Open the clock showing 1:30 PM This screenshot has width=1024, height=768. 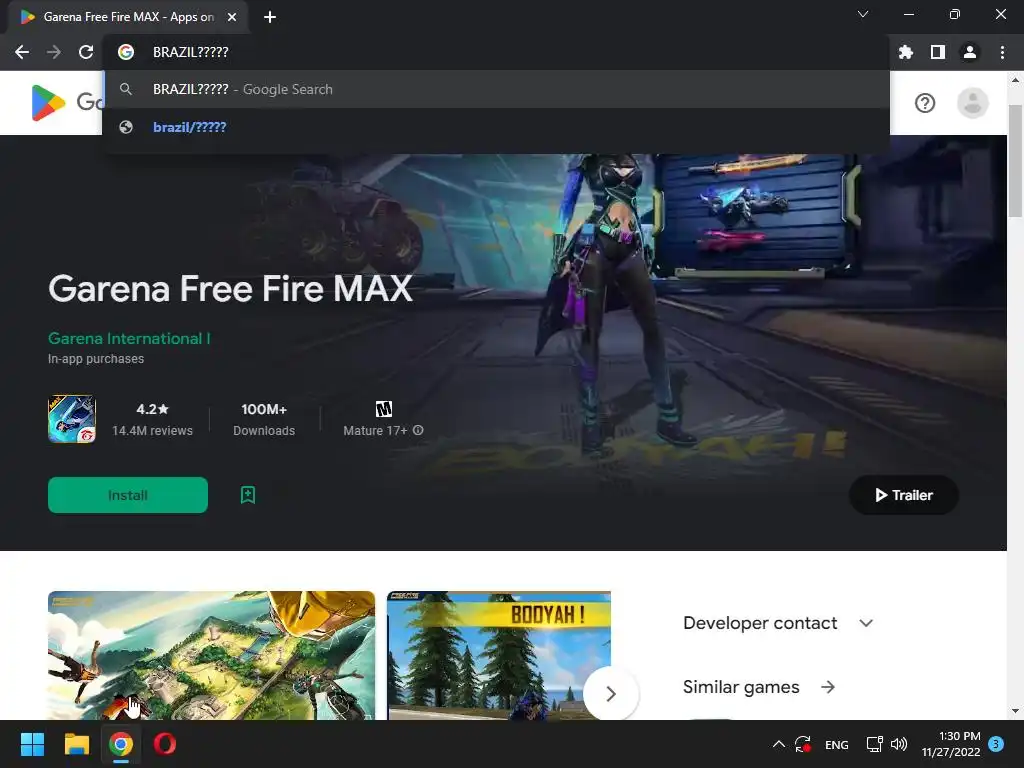(951, 744)
